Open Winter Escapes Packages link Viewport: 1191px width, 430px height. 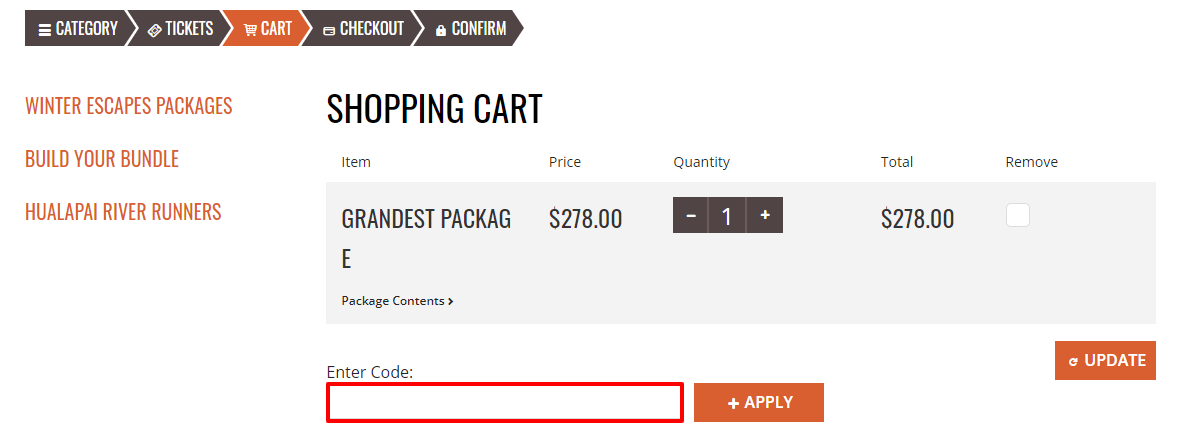[x=128, y=106]
